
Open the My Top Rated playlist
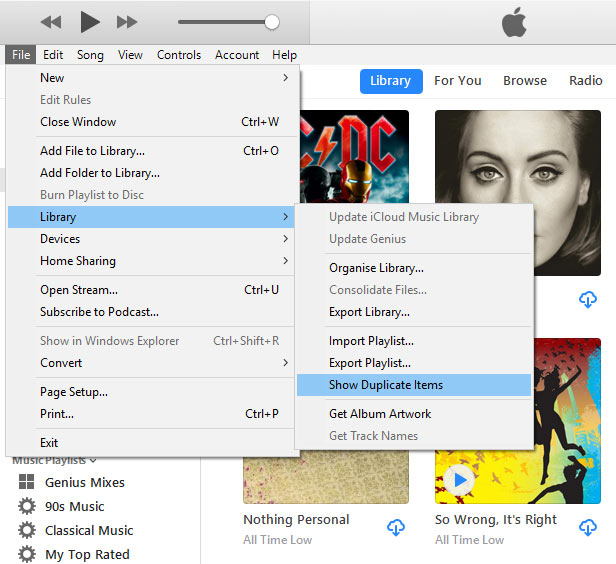pyautogui.click(x=87, y=555)
